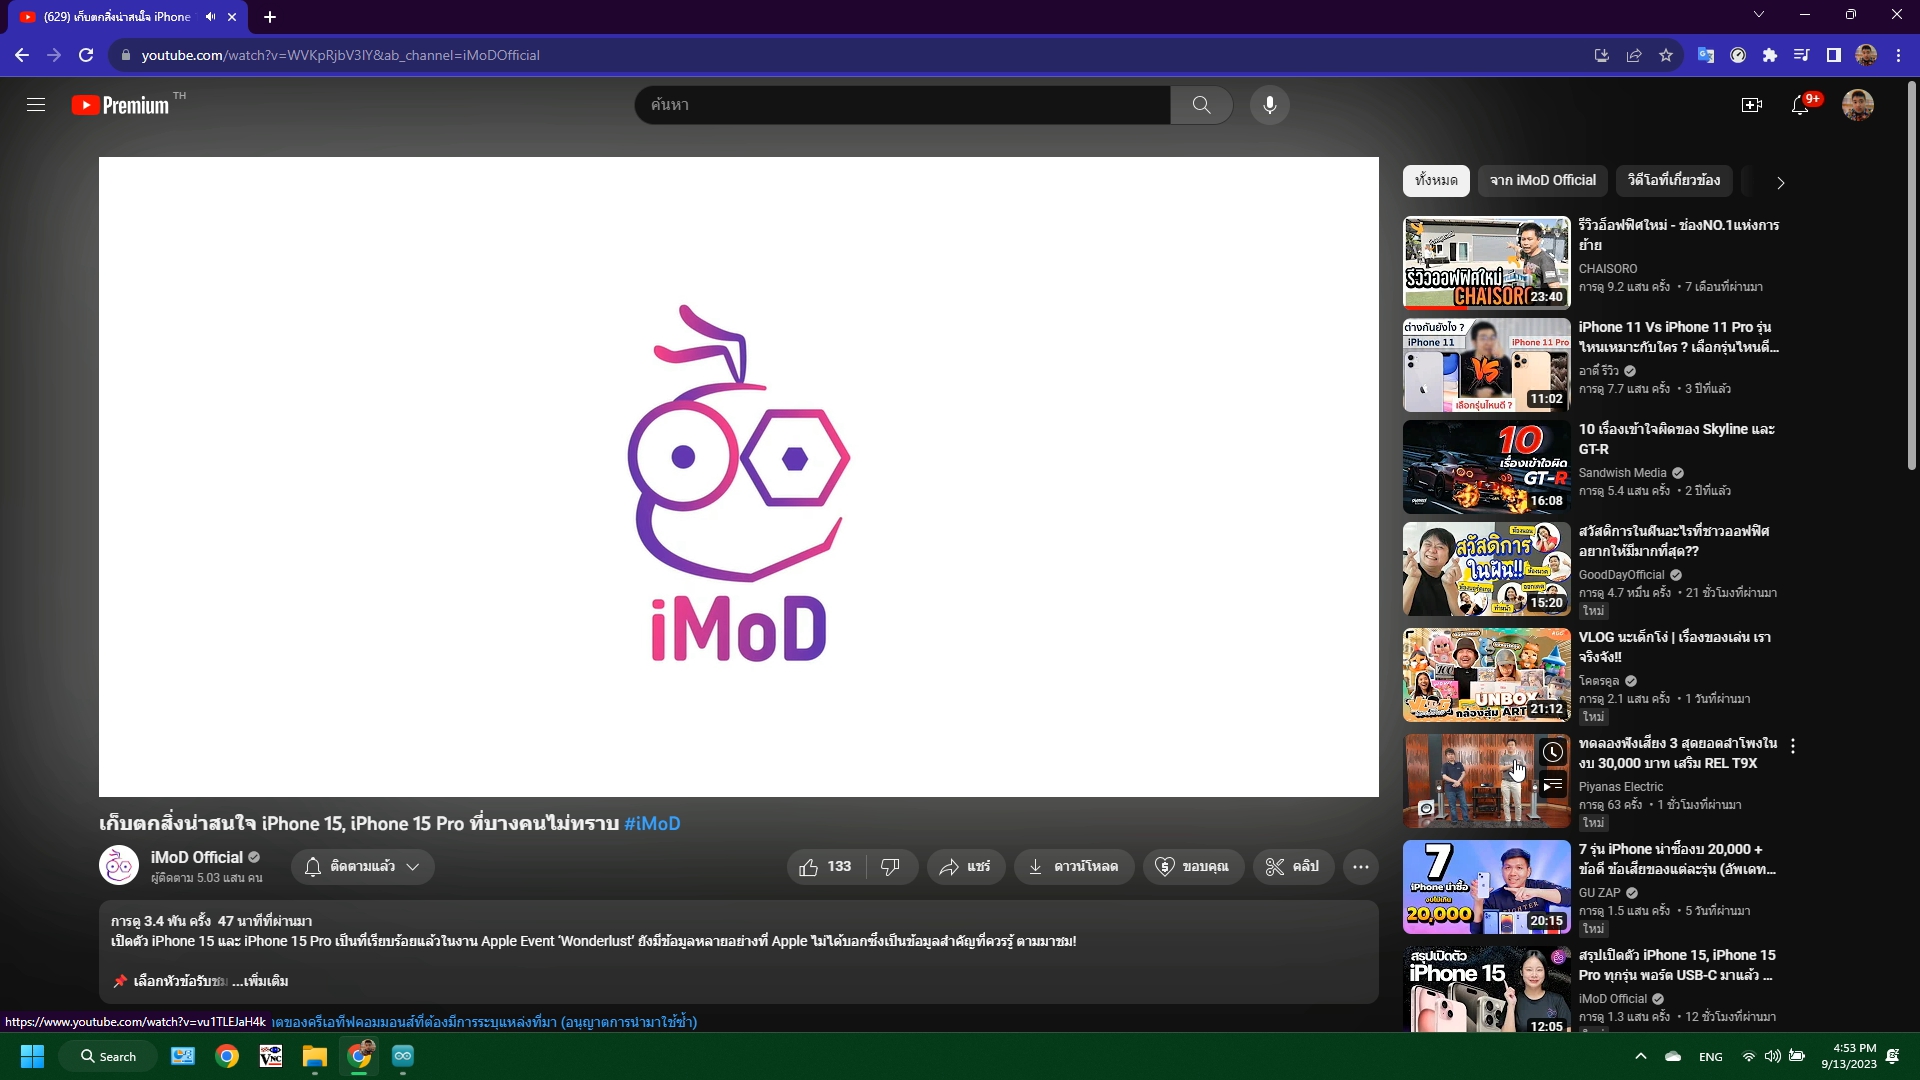Viewport: 1920px width, 1080px height.
Task: Mute the tab via speaker icon
Action: [x=210, y=17]
